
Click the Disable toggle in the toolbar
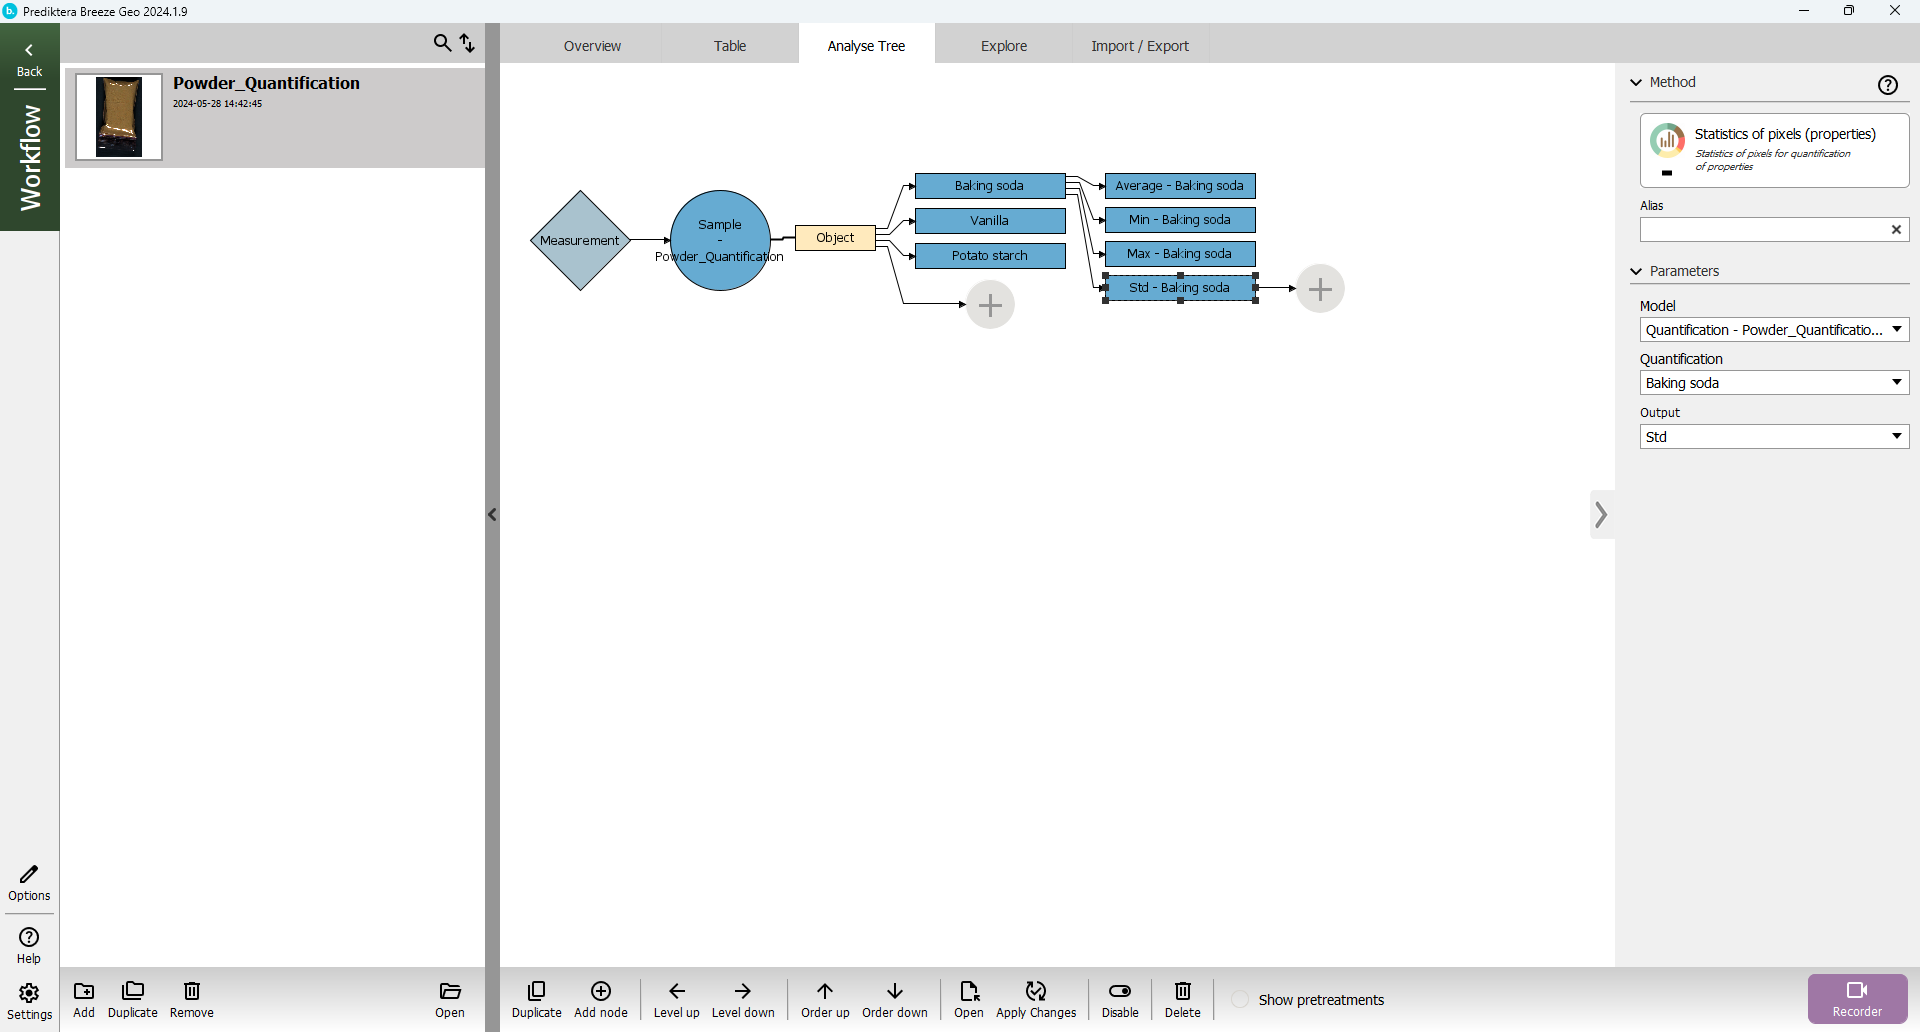1119,992
